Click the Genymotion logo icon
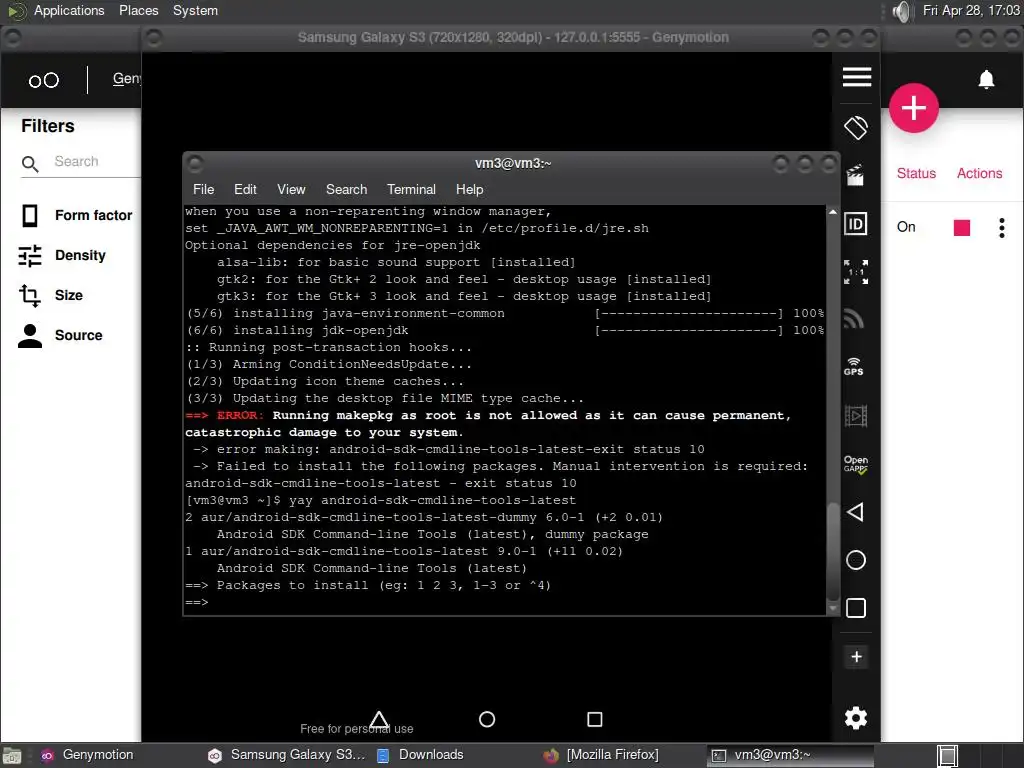1024x768 pixels. click(x=44, y=80)
